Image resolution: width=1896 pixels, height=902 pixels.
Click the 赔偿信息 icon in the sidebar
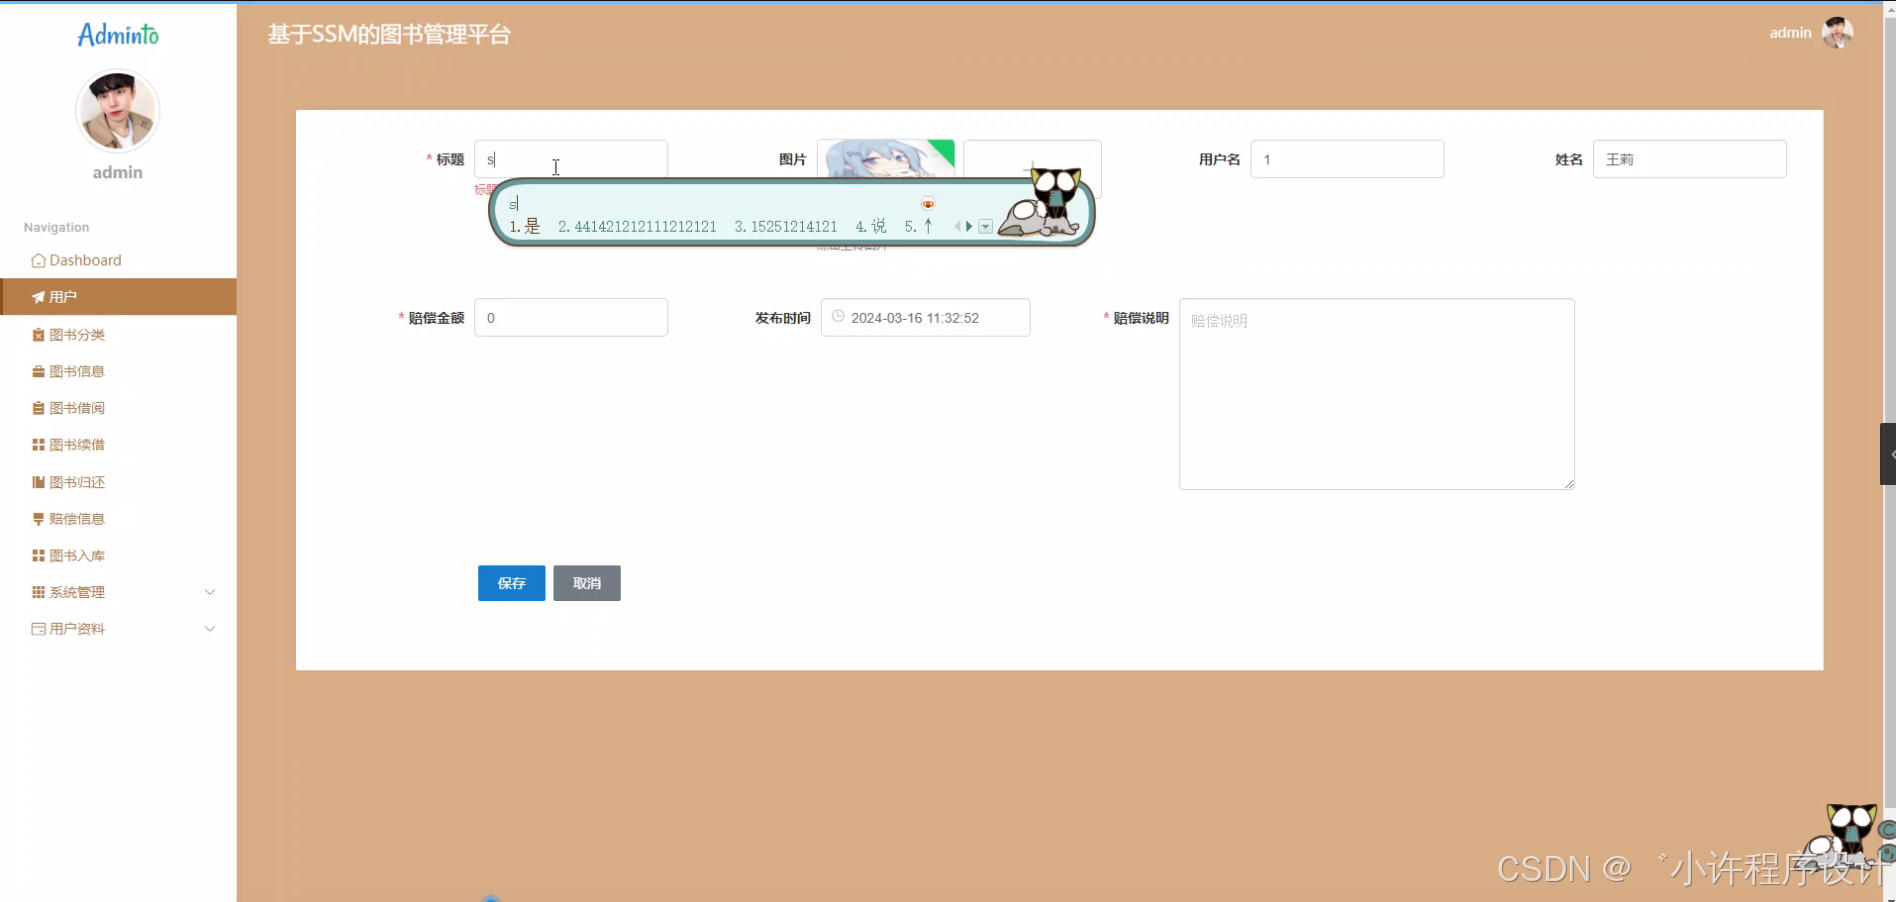[36, 518]
